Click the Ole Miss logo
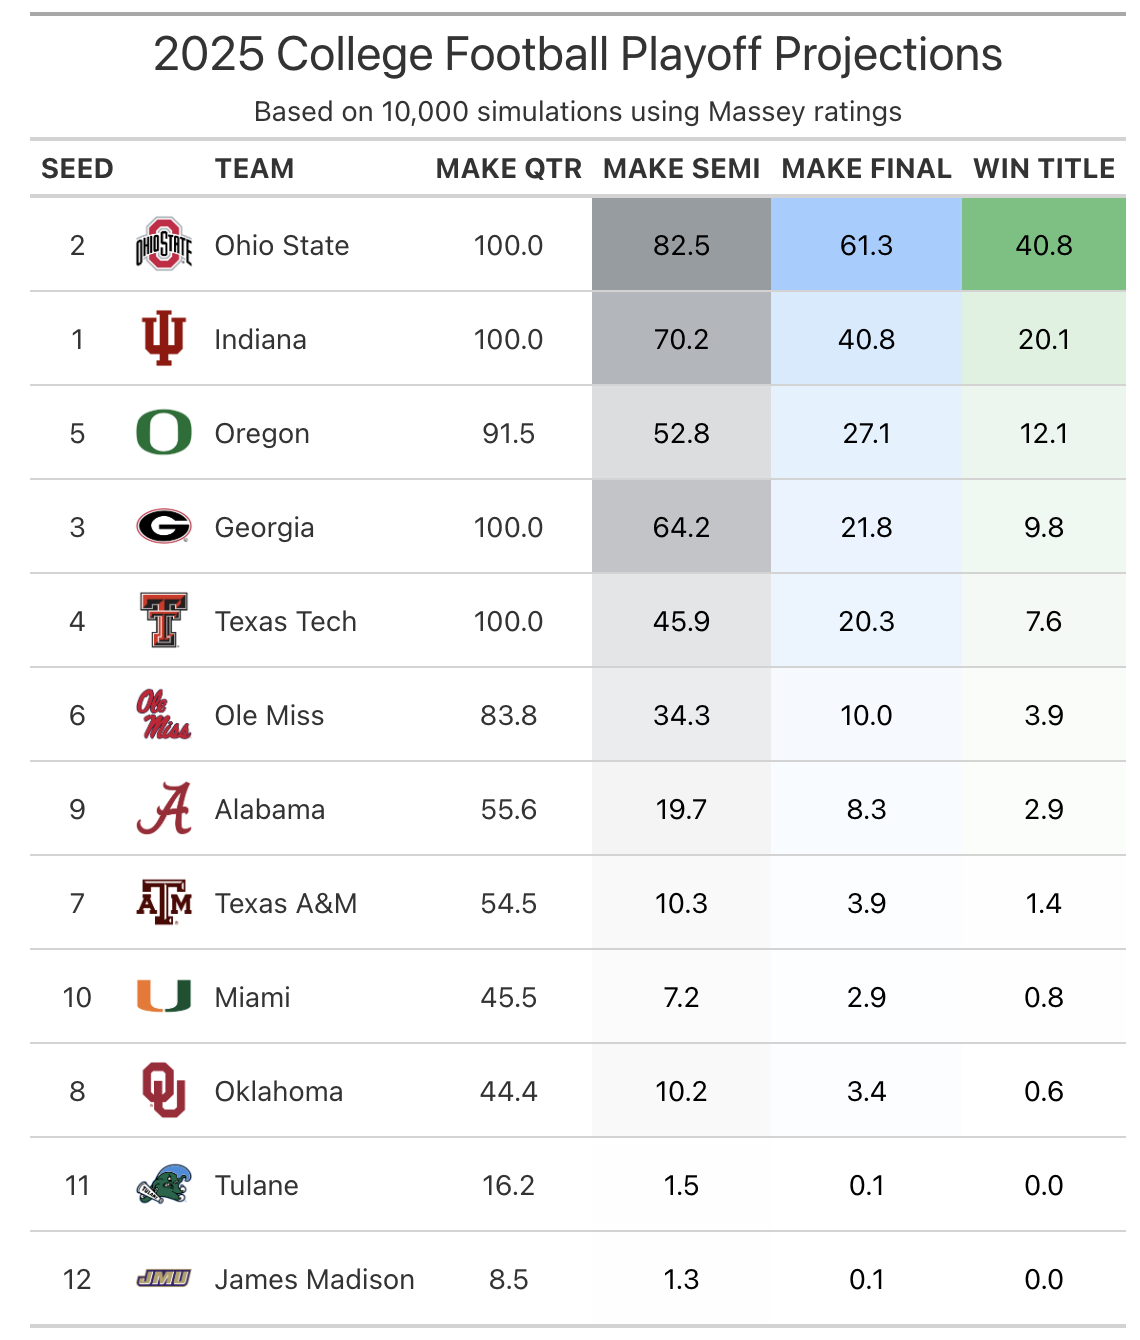 coord(163,715)
